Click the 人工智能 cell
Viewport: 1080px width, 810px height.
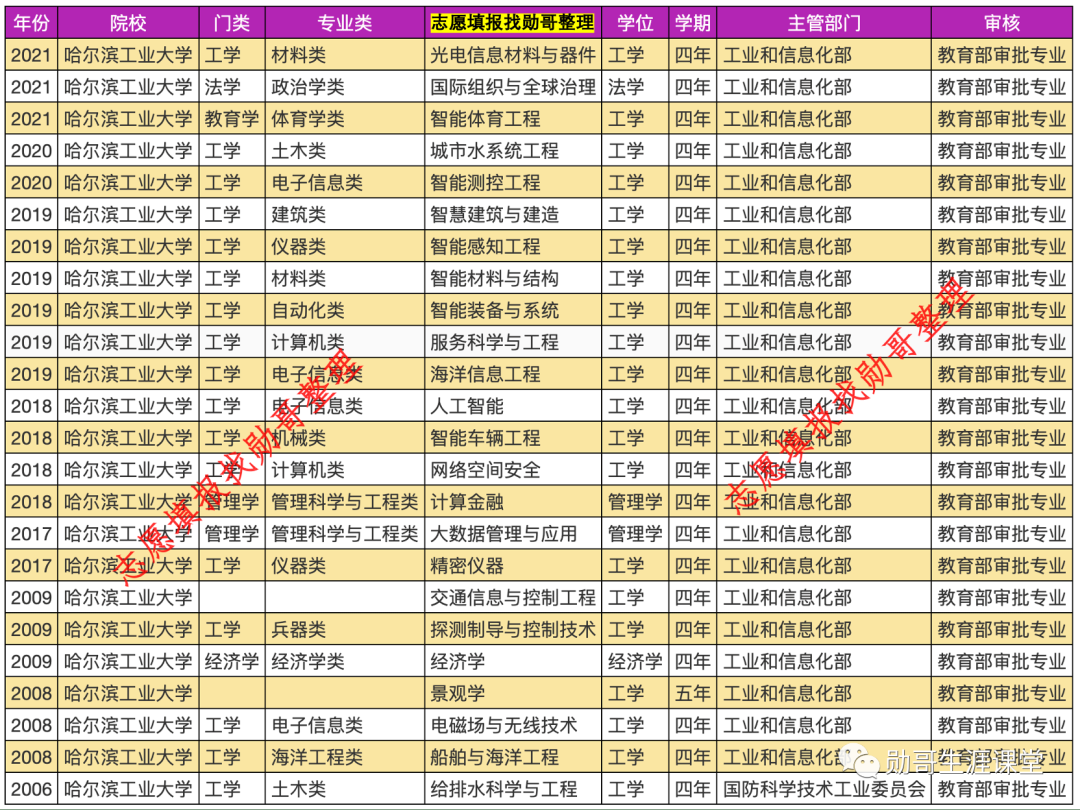point(512,406)
